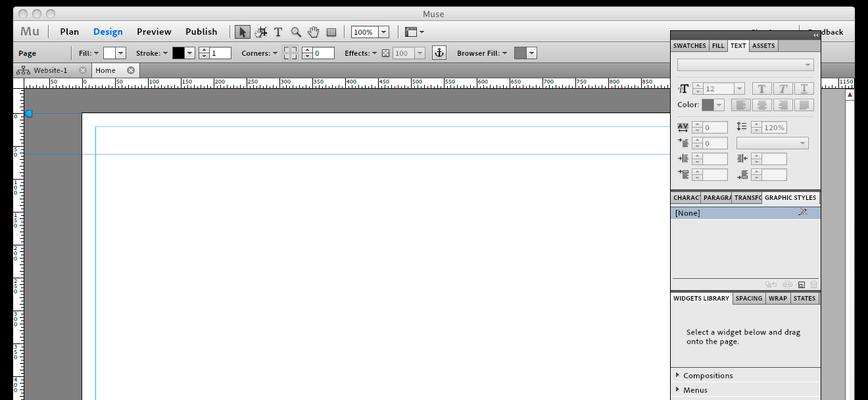868x400 pixels.
Task: Click the right indent icon
Action: (742, 159)
